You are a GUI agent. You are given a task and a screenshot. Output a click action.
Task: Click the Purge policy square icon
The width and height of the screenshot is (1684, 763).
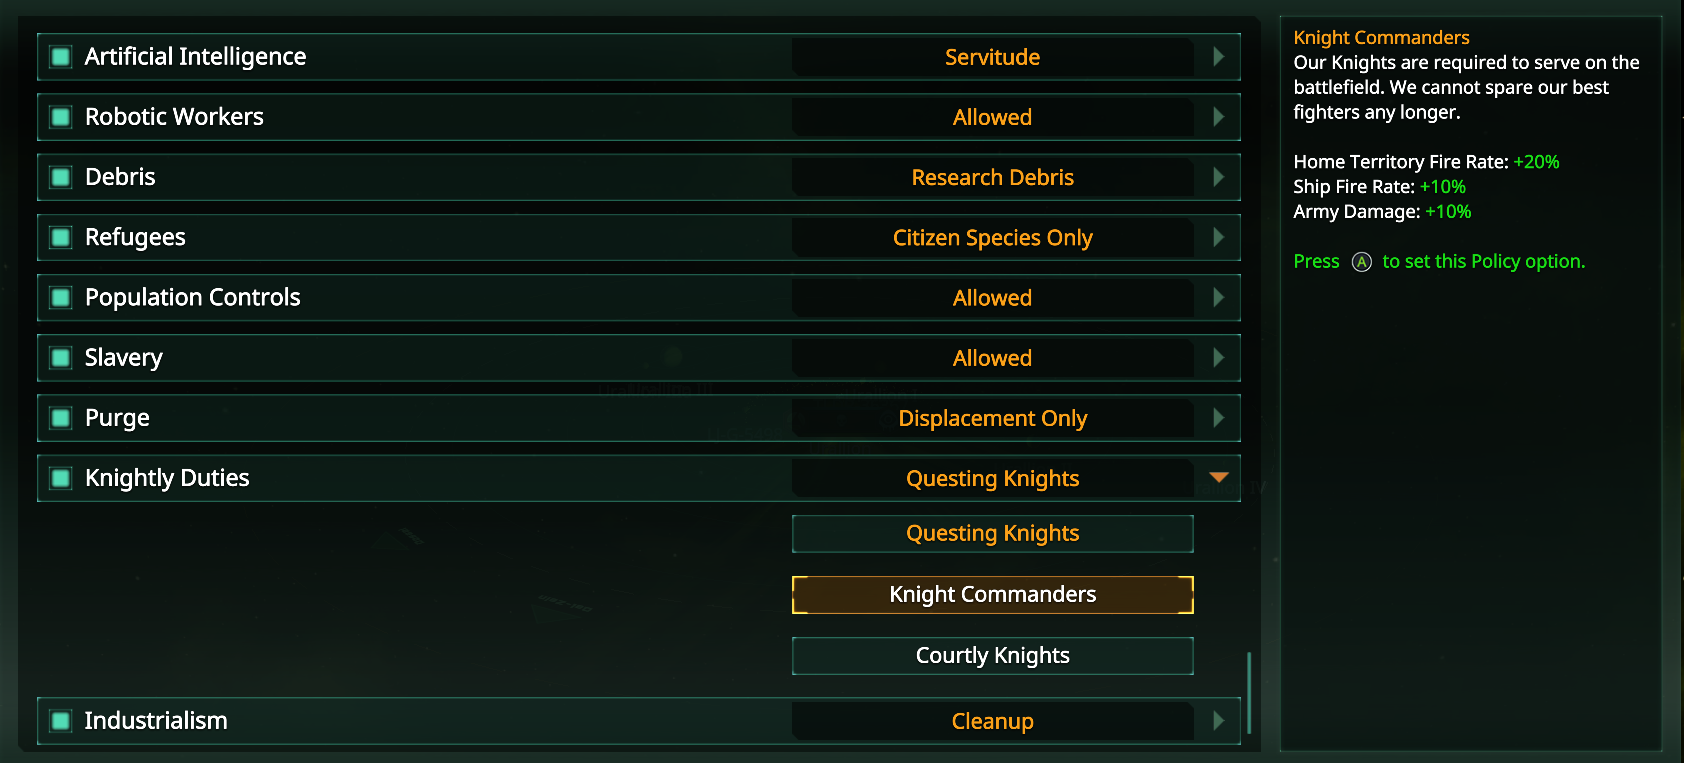(x=61, y=418)
